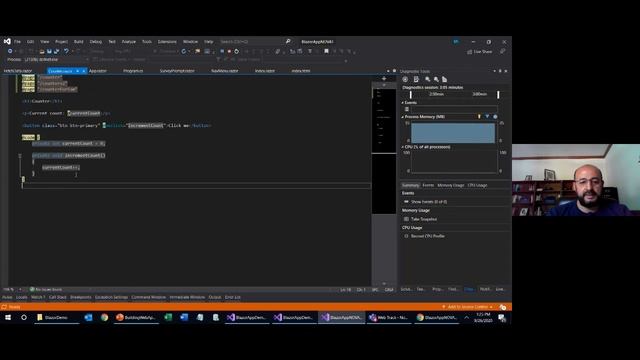Switch to the Index.razor tab
640x360 pixels.
click(x=264, y=71)
